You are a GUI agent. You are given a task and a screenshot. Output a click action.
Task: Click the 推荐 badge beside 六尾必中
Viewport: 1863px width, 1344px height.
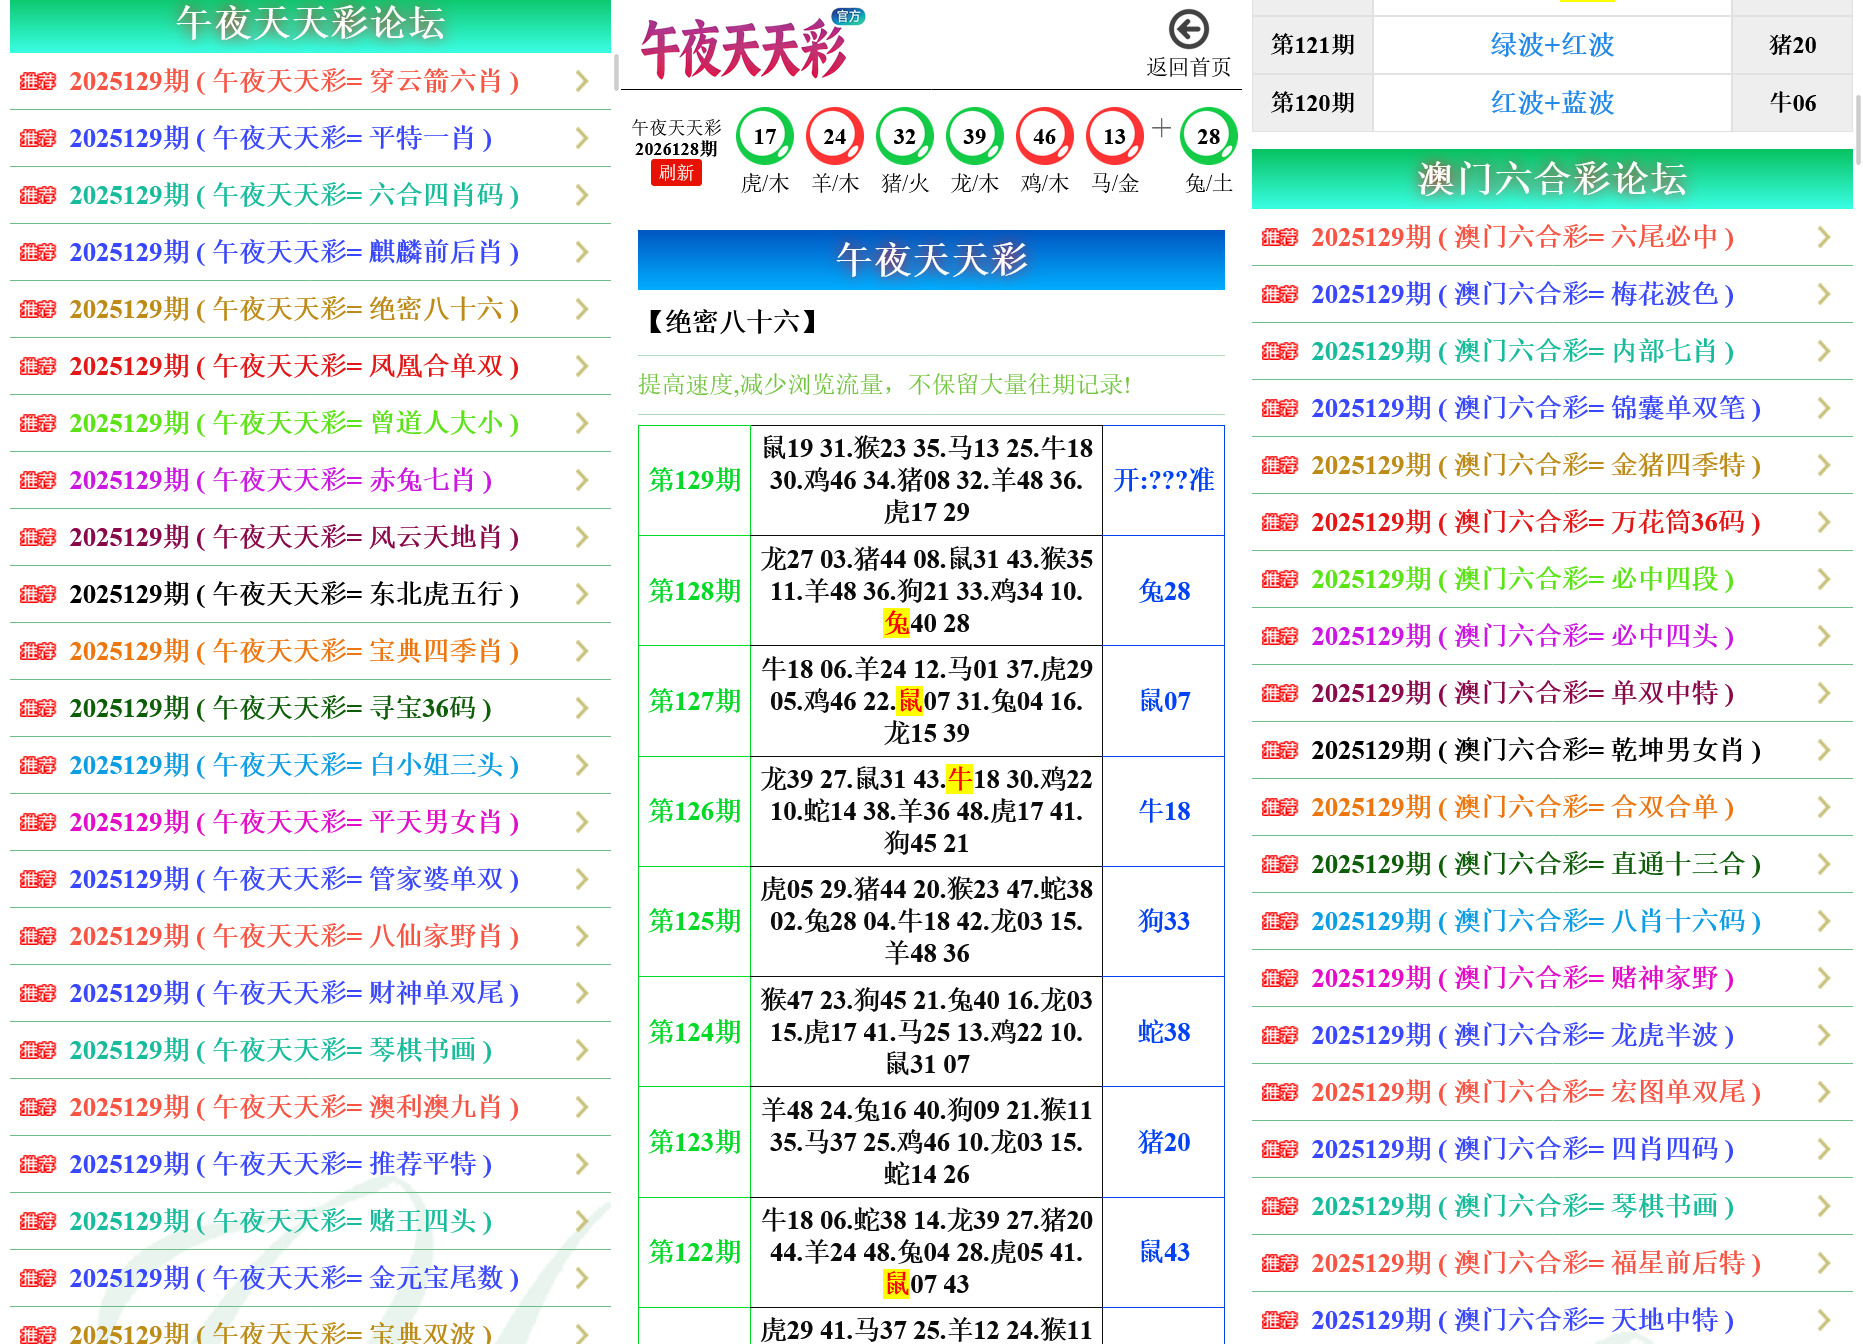click(1280, 237)
